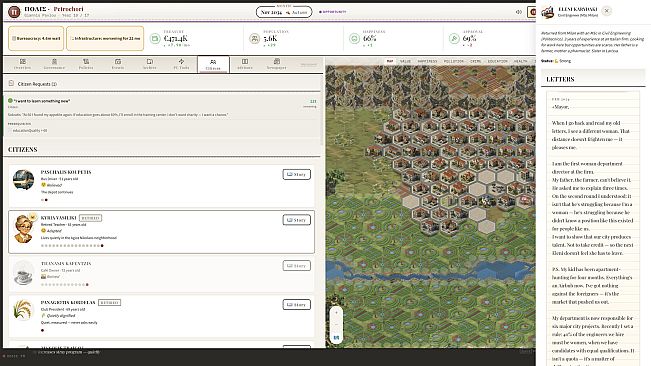Viewport: 651px width, 366px height.
Task: Select the VALUE map overlay
Action: pyautogui.click(x=405, y=61)
